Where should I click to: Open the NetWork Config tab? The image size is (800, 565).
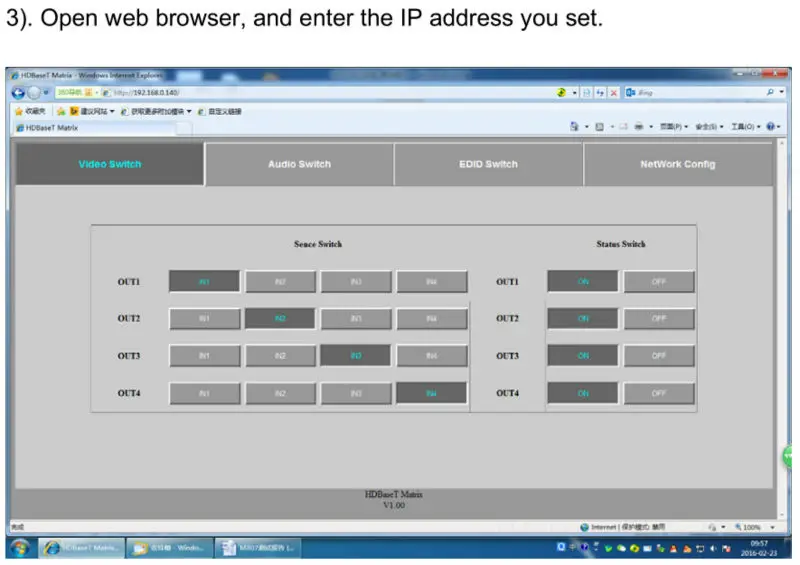click(678, 164)
